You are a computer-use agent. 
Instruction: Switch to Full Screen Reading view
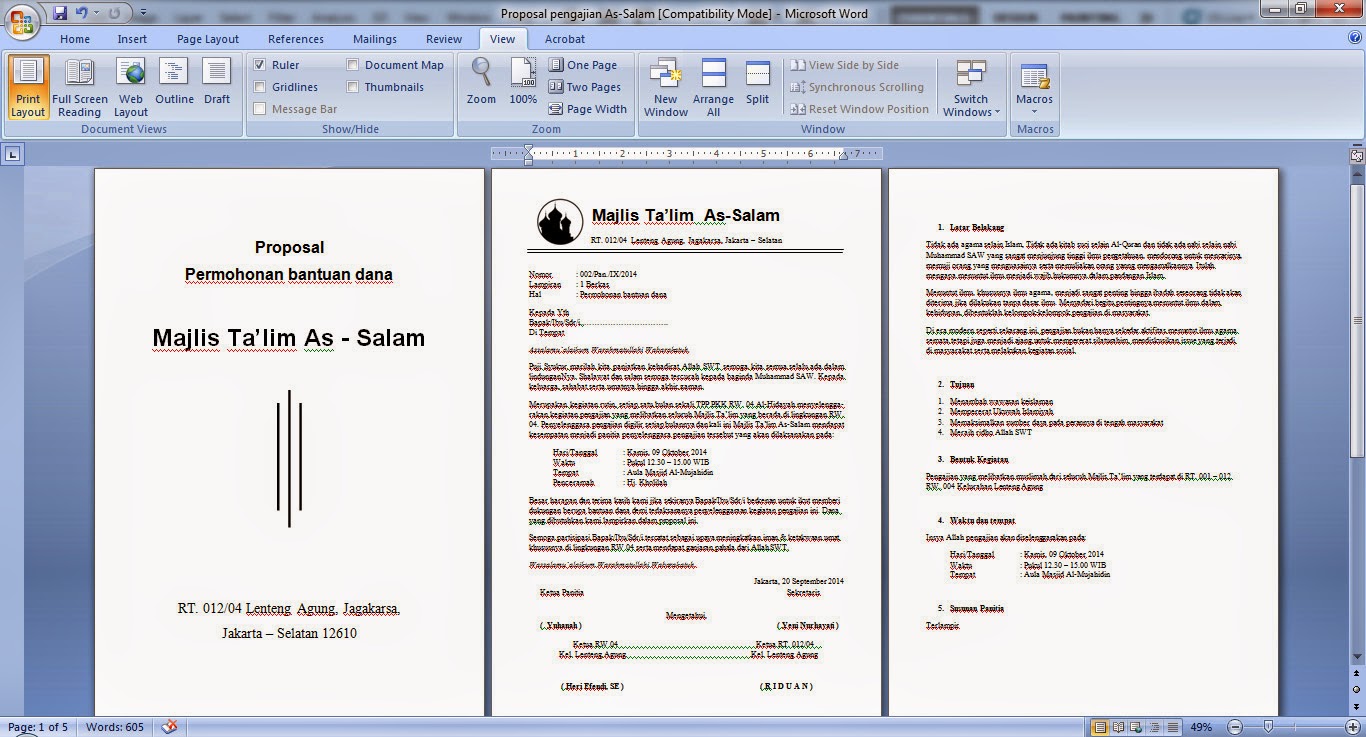(x=80, y=88)
